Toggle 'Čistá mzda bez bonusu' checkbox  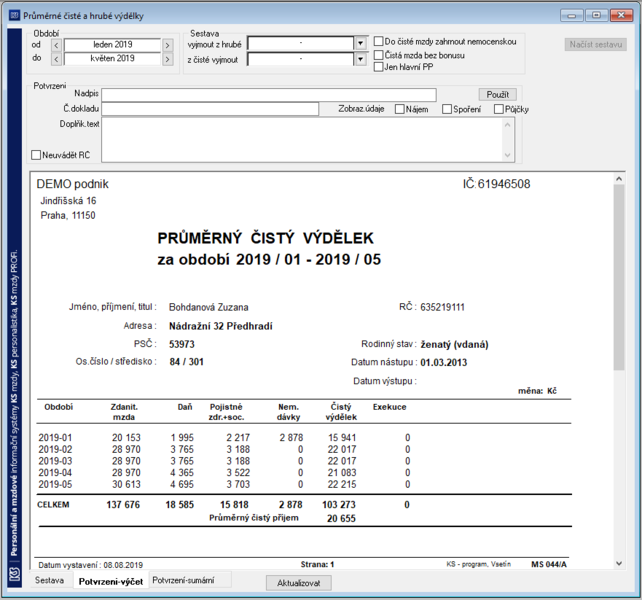pos(379,55)
